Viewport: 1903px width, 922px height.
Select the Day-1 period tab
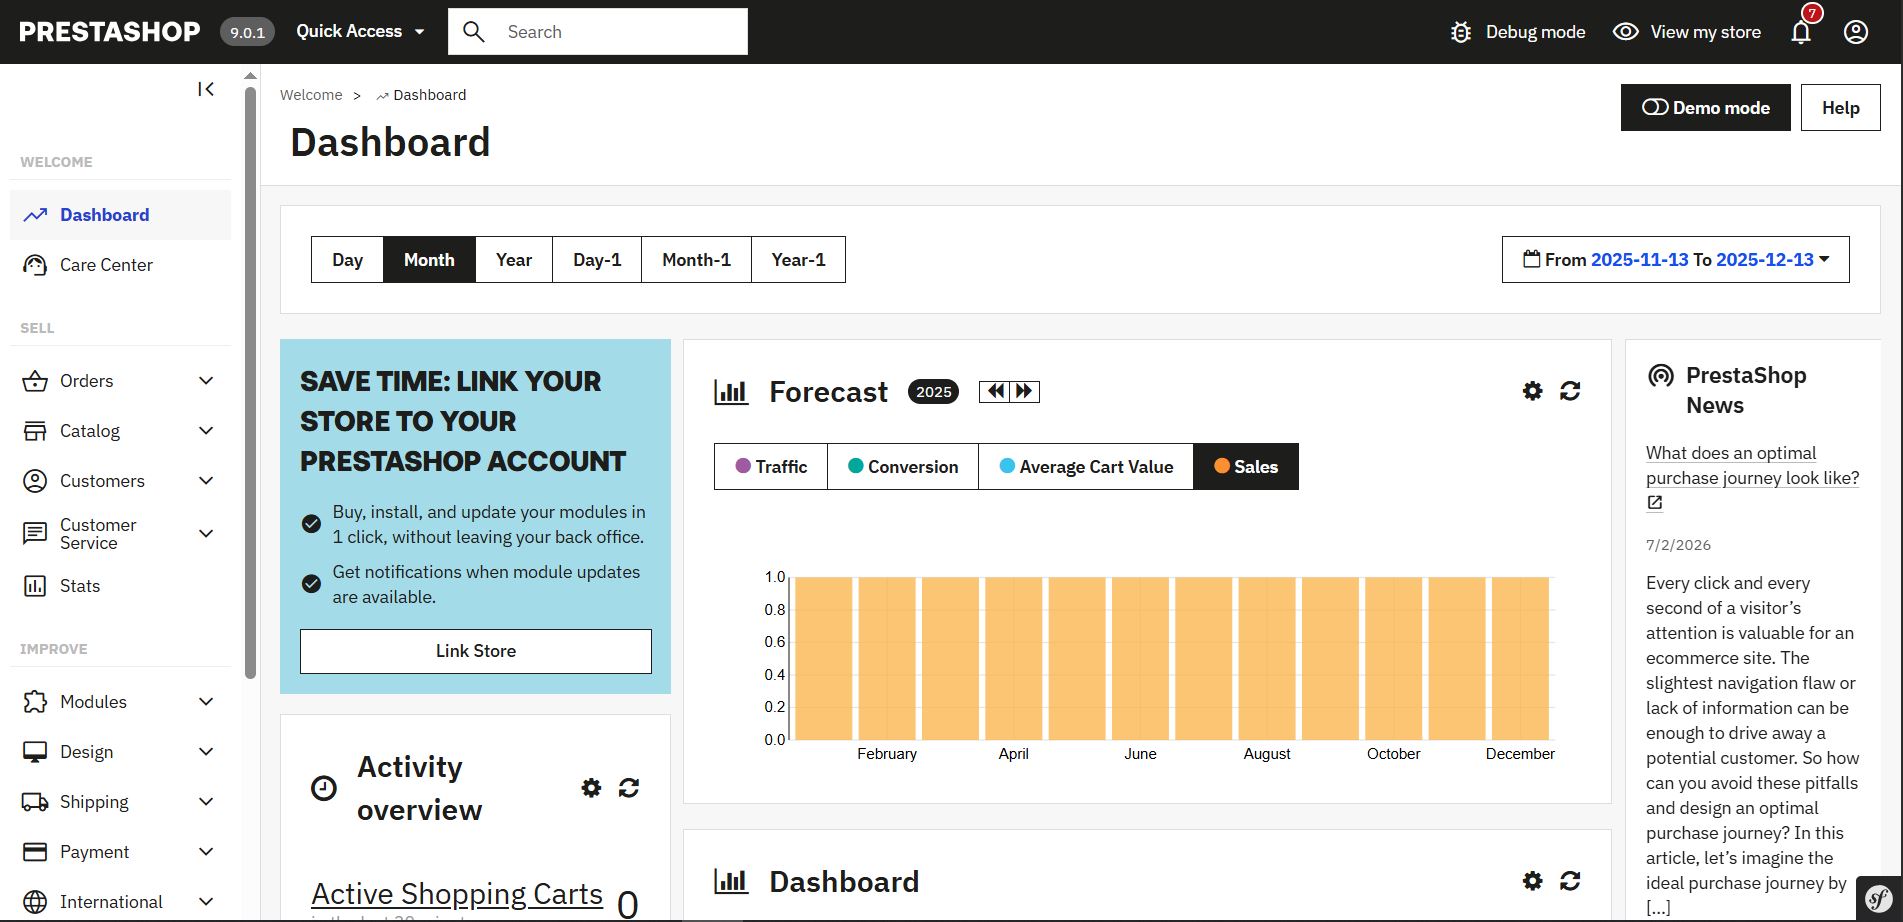(x=597, y=260)
